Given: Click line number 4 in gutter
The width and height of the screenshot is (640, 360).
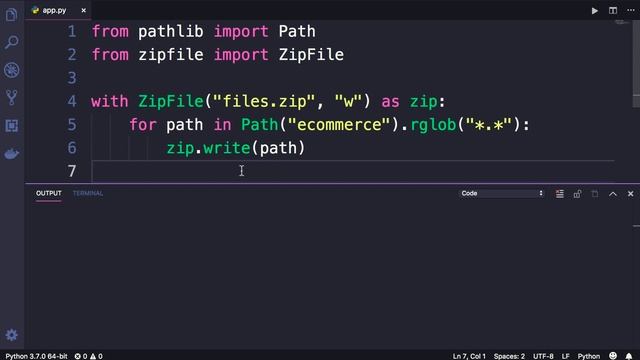Looking at the screenshot, I should pyautogui.click(x=72, y=101).
